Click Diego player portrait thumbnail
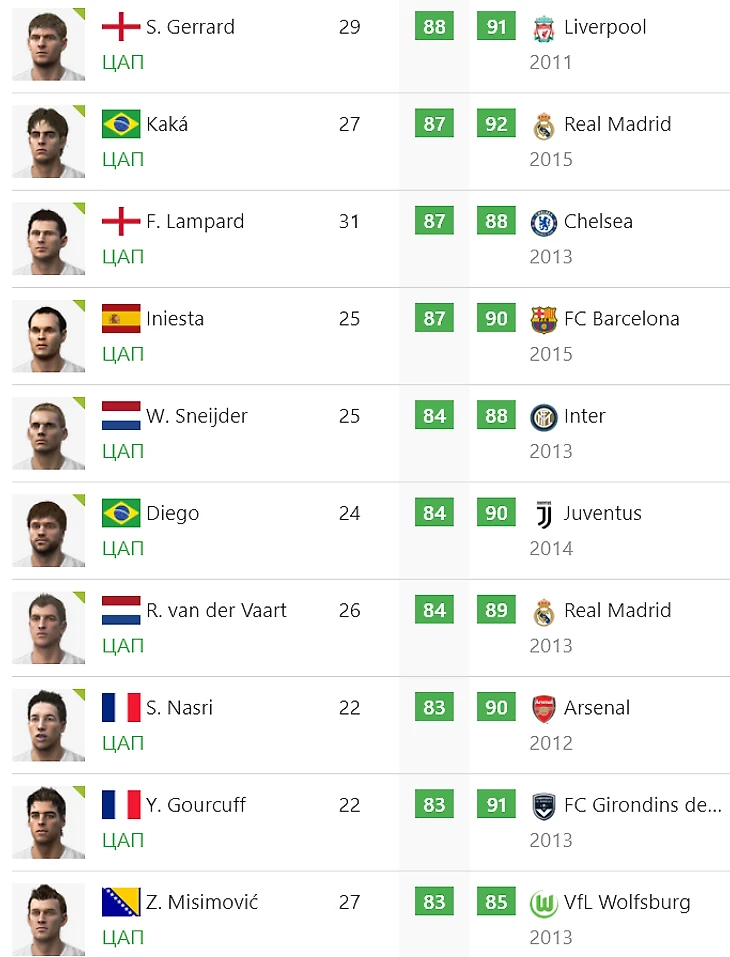Screen dimensions: 730x957 [x=48, y=530]
